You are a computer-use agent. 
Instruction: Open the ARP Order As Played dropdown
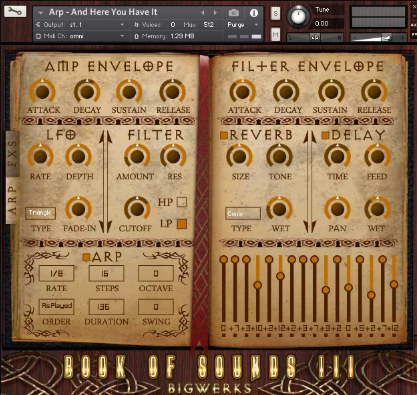(56, 306)
